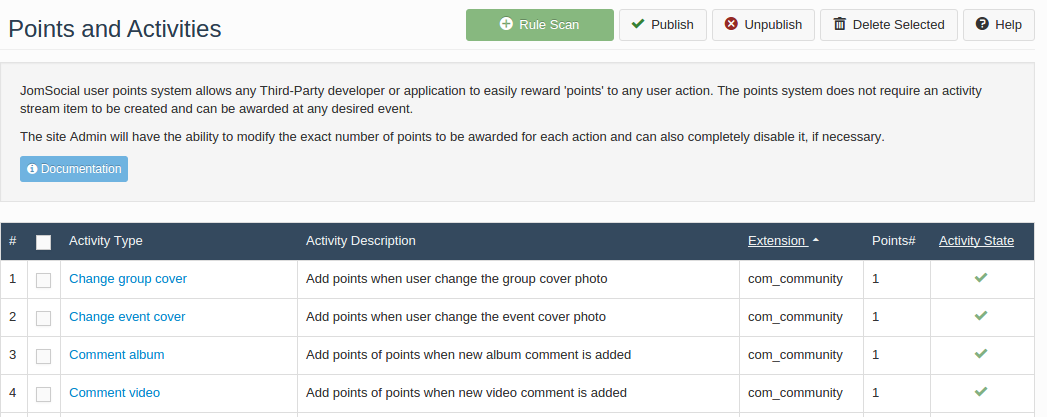The height and width of the screenshot is (417, 1047).
Task: Toggle the select-all checkbox in table header
Action: coord(43,242)
